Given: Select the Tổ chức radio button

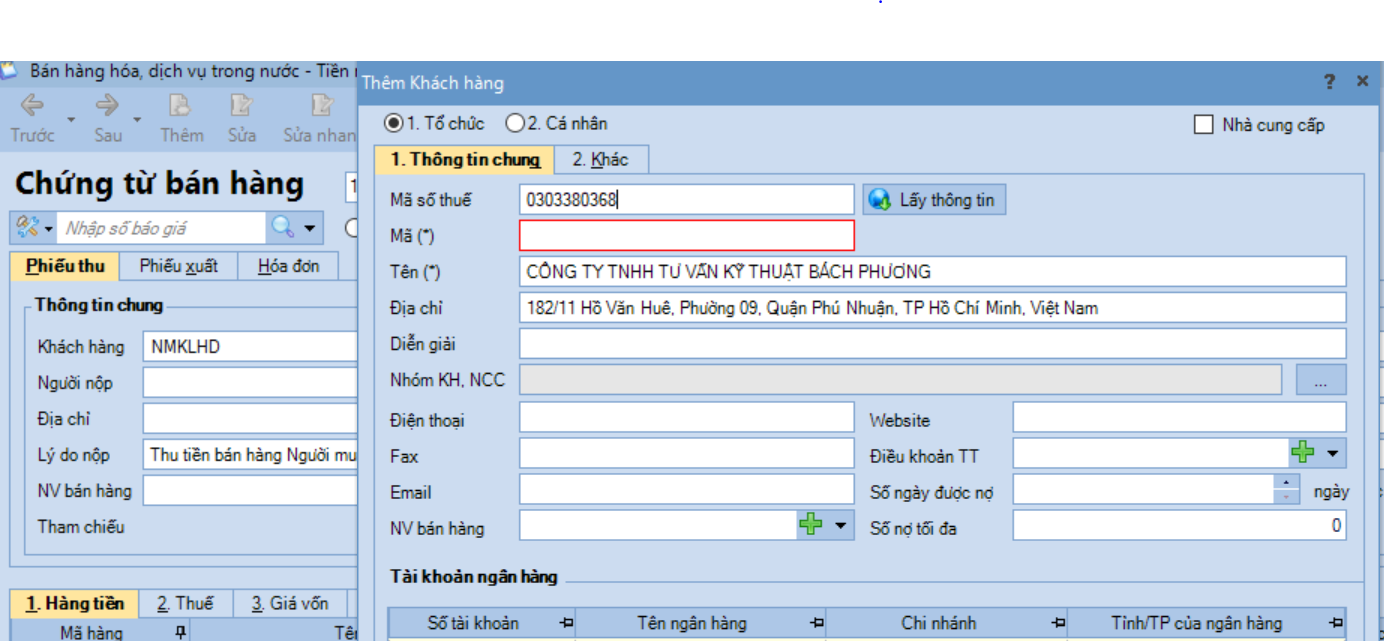Looking at the screenshot, I should [x=394, y=123].
